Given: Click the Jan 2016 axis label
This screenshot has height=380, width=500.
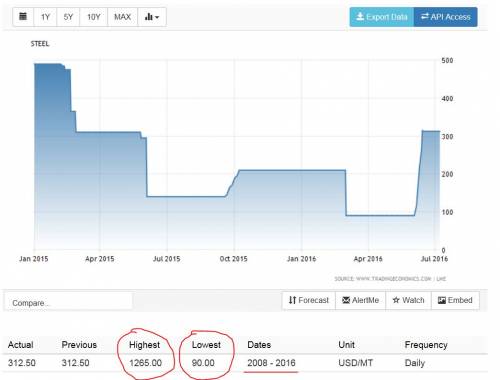Looking at the screenshot, I should tap(301, 259).
